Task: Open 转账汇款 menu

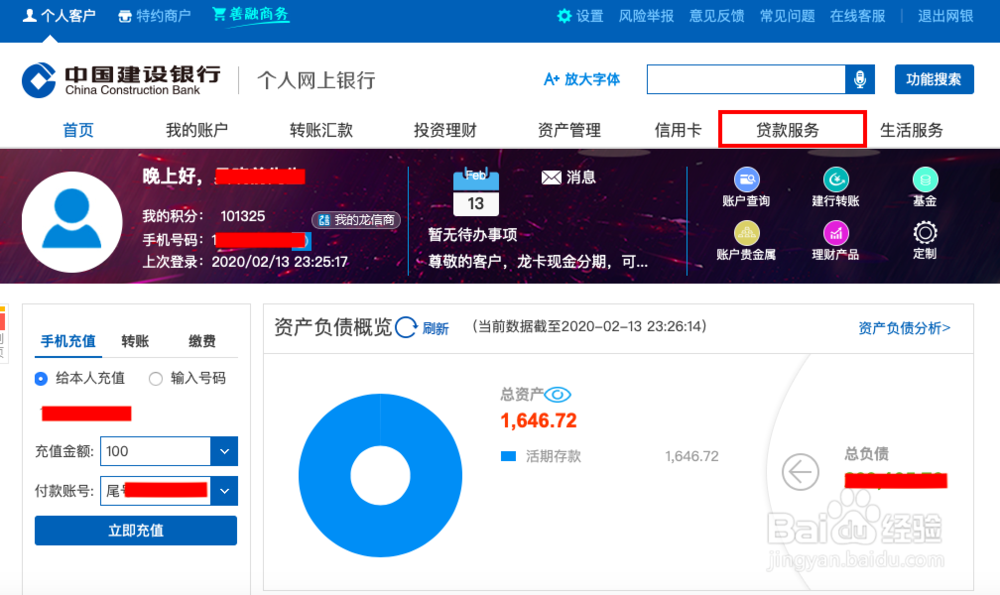Action: [x=321, y=130]
